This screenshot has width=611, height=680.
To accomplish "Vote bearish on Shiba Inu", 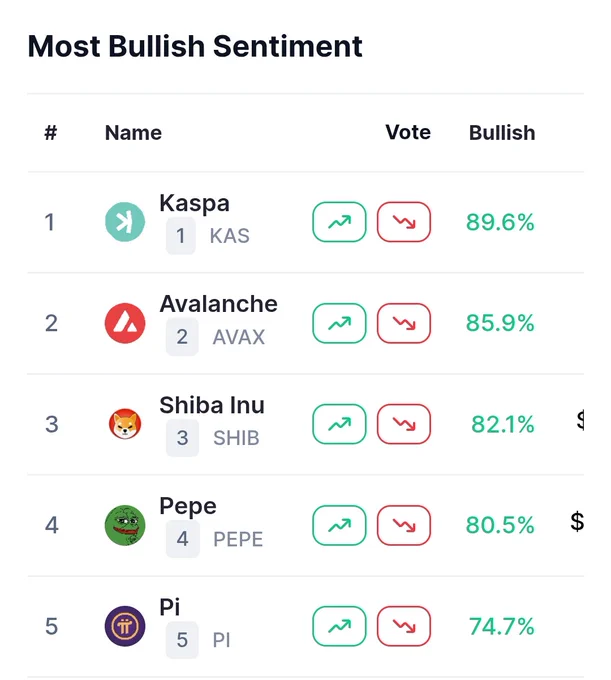I will [x=404, y=424].
